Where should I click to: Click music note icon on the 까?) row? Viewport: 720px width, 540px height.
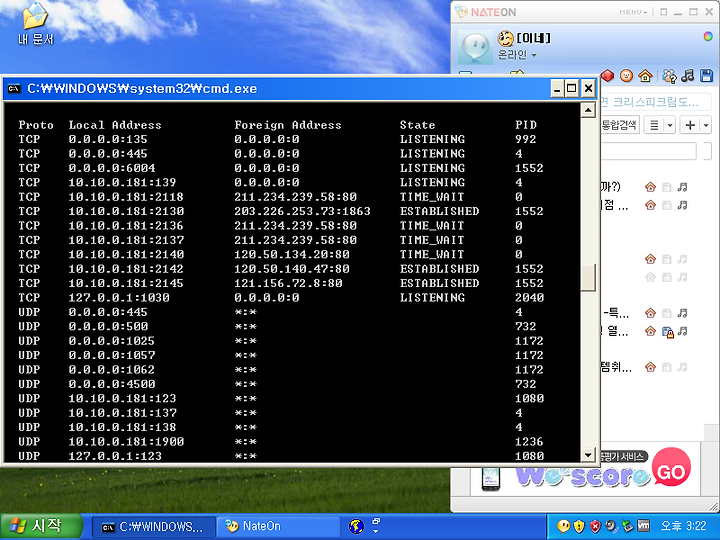(683, 187)
